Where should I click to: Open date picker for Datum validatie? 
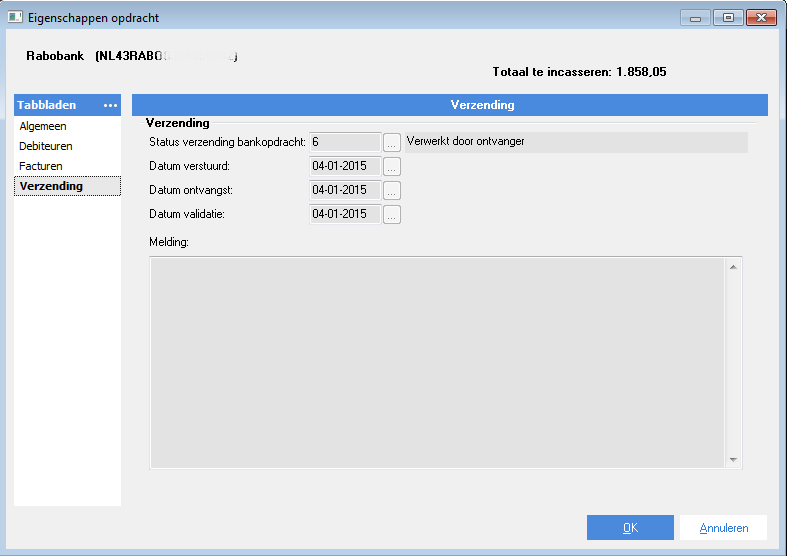point(392,215)
